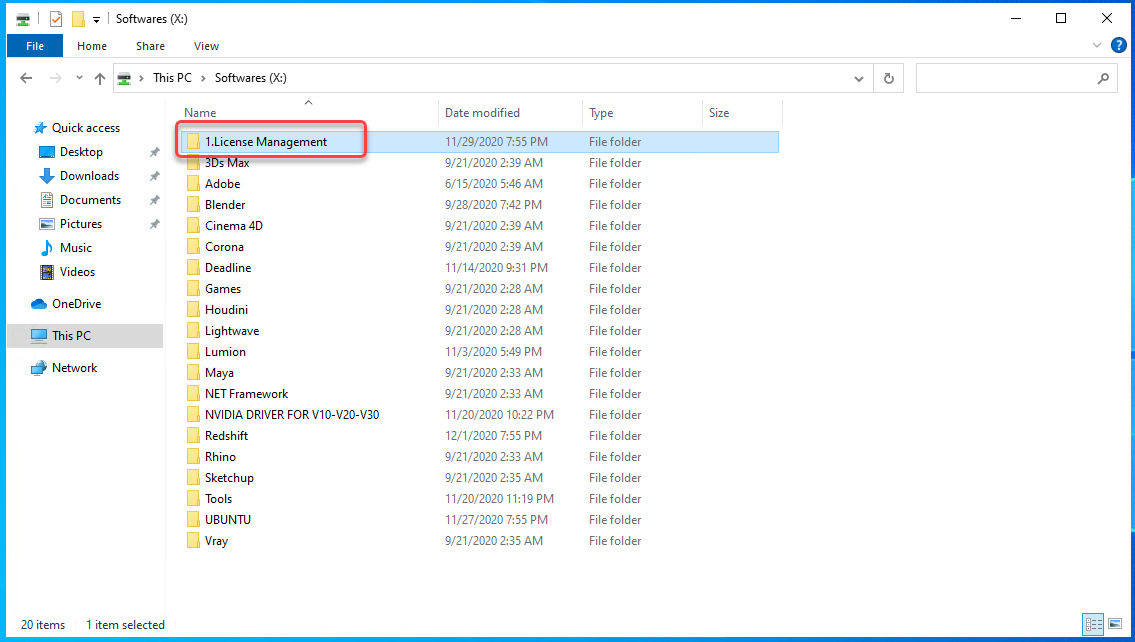1135x642 pixels.
Task: Open OneDrive in navigation pane
Action: click(x=76, y=304)
